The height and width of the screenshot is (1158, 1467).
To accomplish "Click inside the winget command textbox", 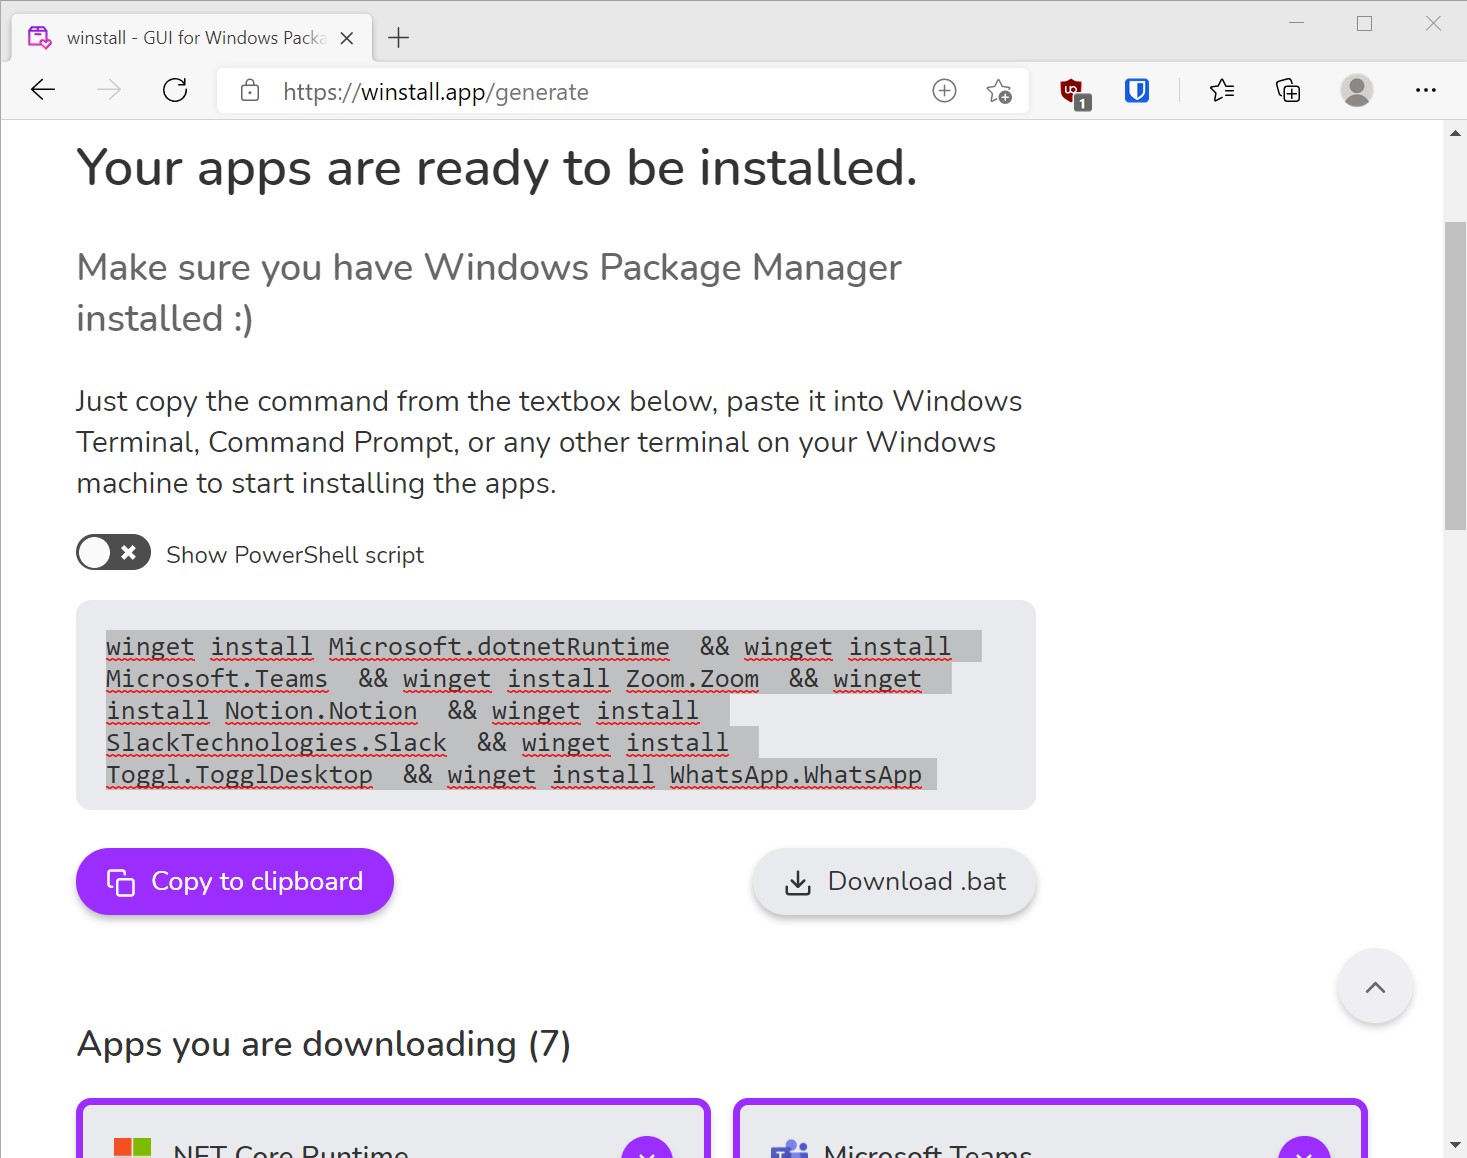I will tap(556, 705).
